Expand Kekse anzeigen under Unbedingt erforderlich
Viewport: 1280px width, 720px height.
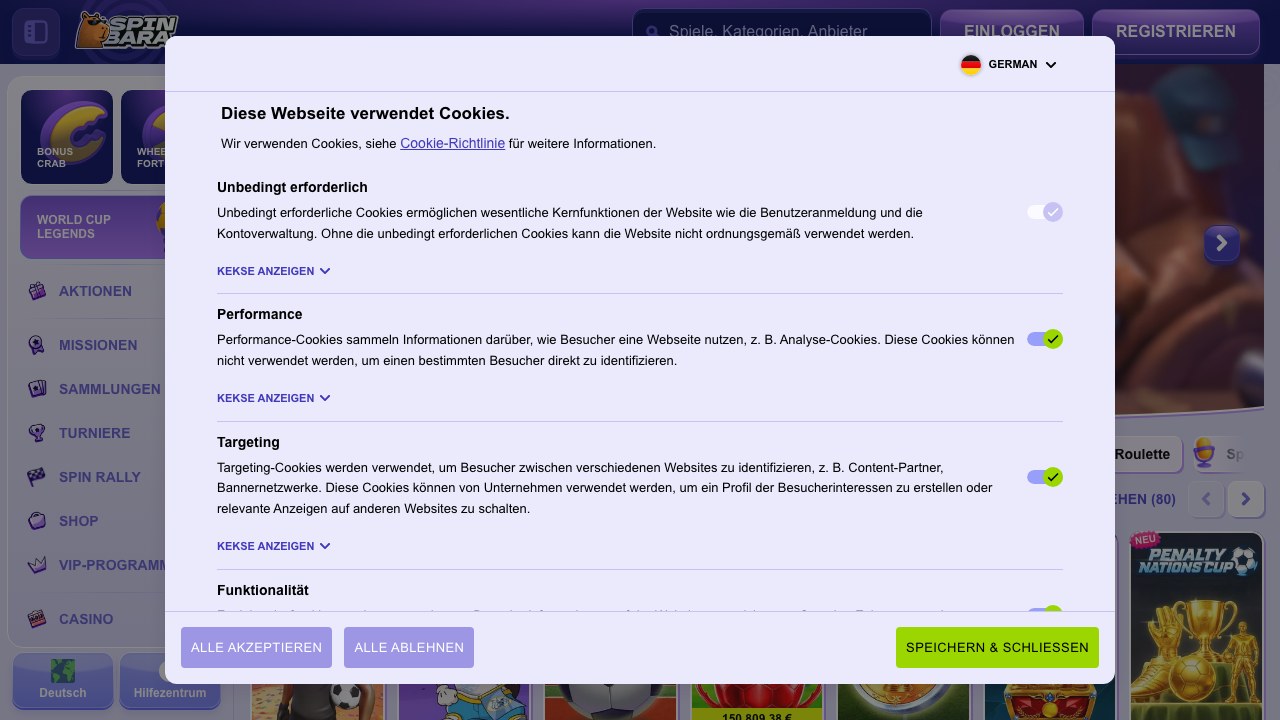click(274, 271)
